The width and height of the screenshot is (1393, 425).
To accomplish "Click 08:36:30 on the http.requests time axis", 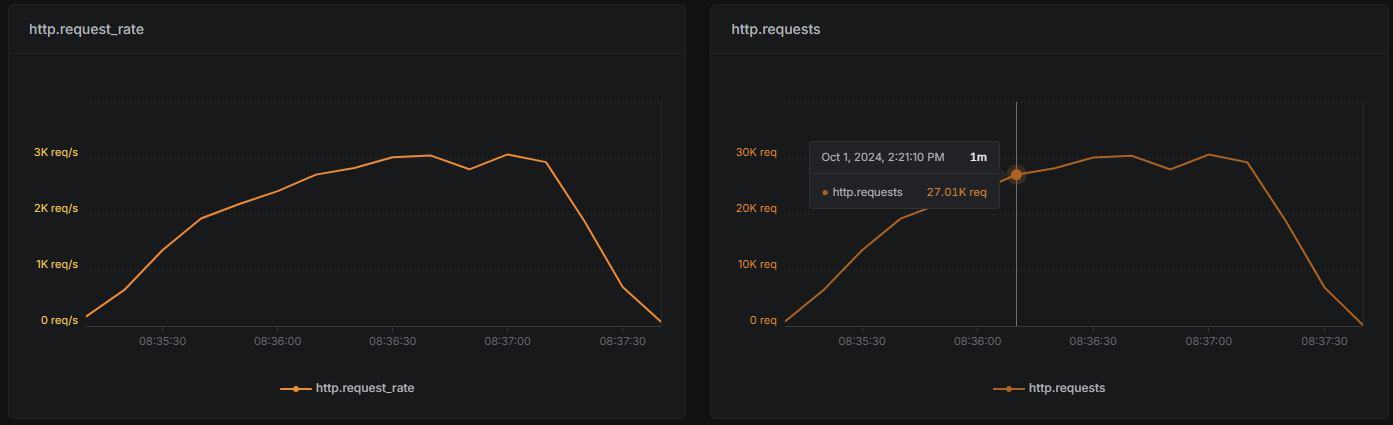I will click(1093, 341).
